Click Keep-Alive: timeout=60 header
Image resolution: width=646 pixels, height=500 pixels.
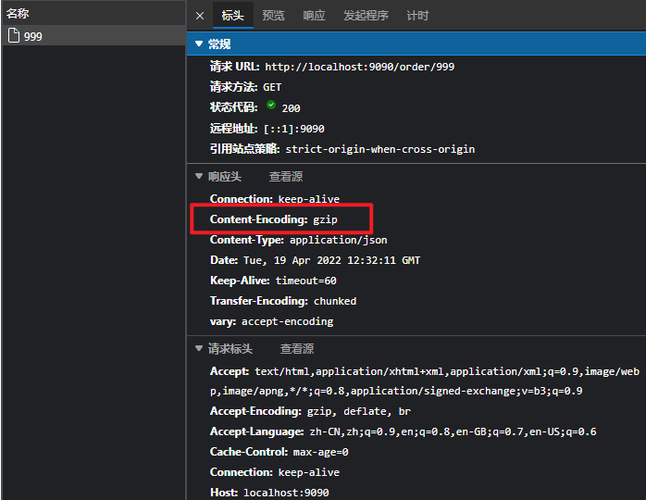coord(273,280)
